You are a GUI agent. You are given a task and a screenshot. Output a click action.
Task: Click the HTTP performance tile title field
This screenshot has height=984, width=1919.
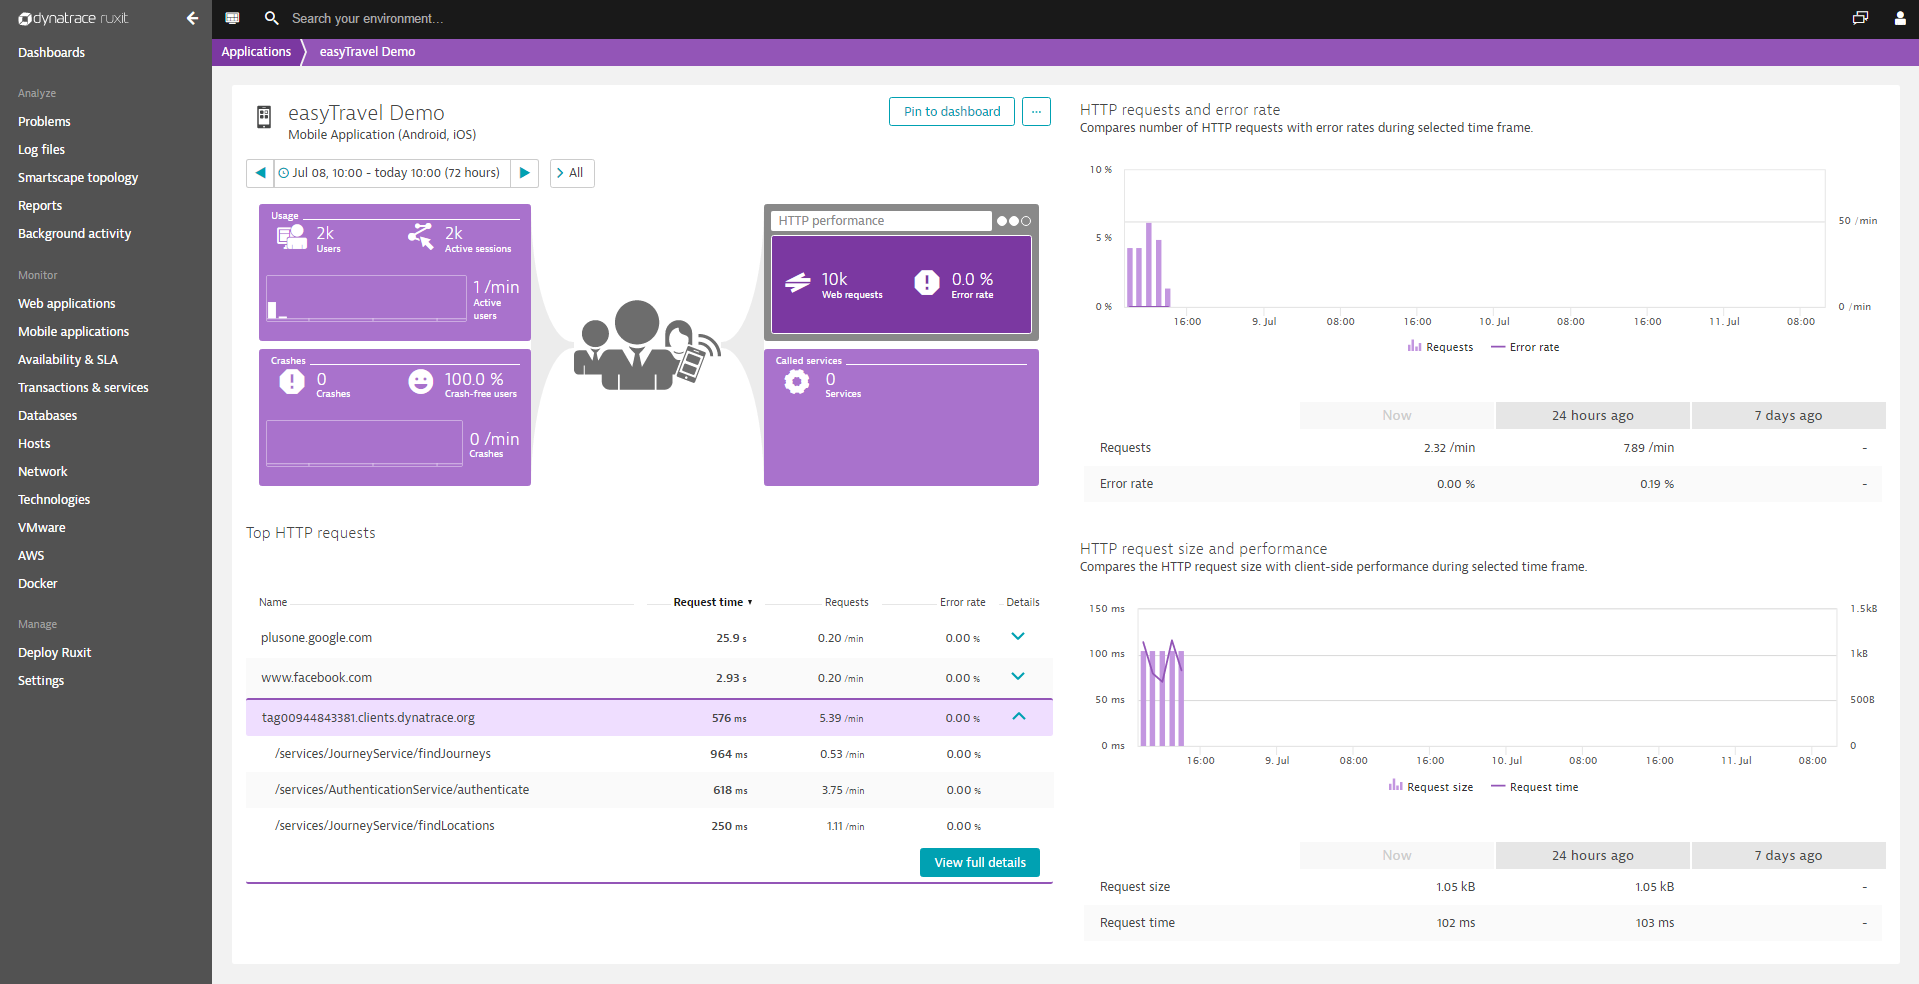coord(881,221)
